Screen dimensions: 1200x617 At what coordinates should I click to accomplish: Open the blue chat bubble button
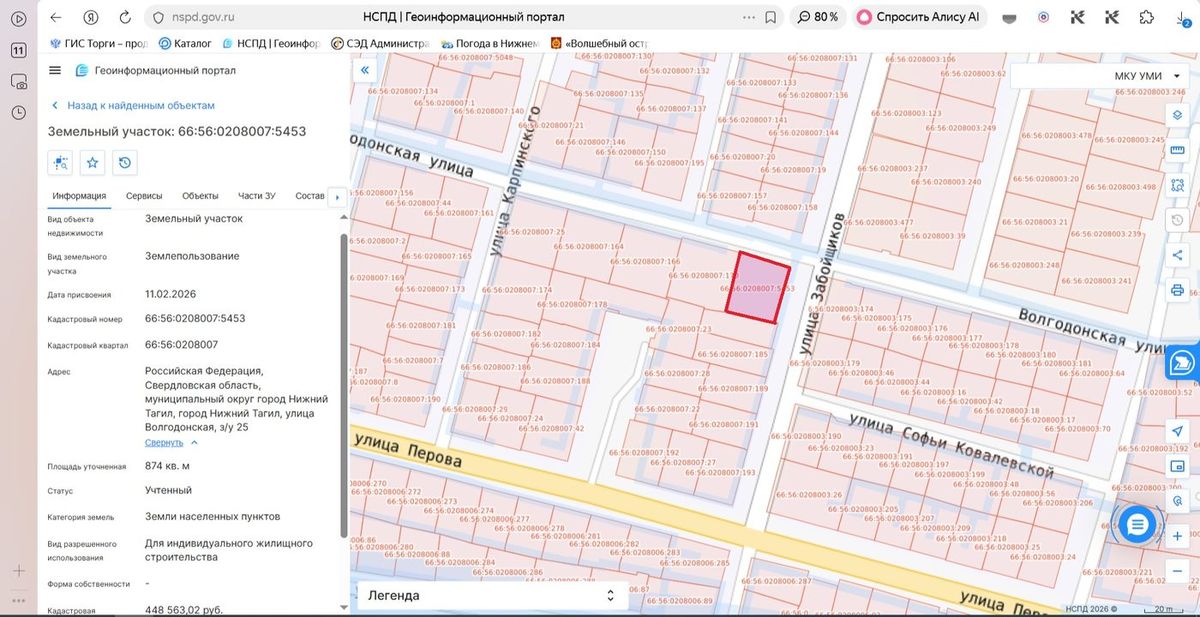[x=1137, y=524]
